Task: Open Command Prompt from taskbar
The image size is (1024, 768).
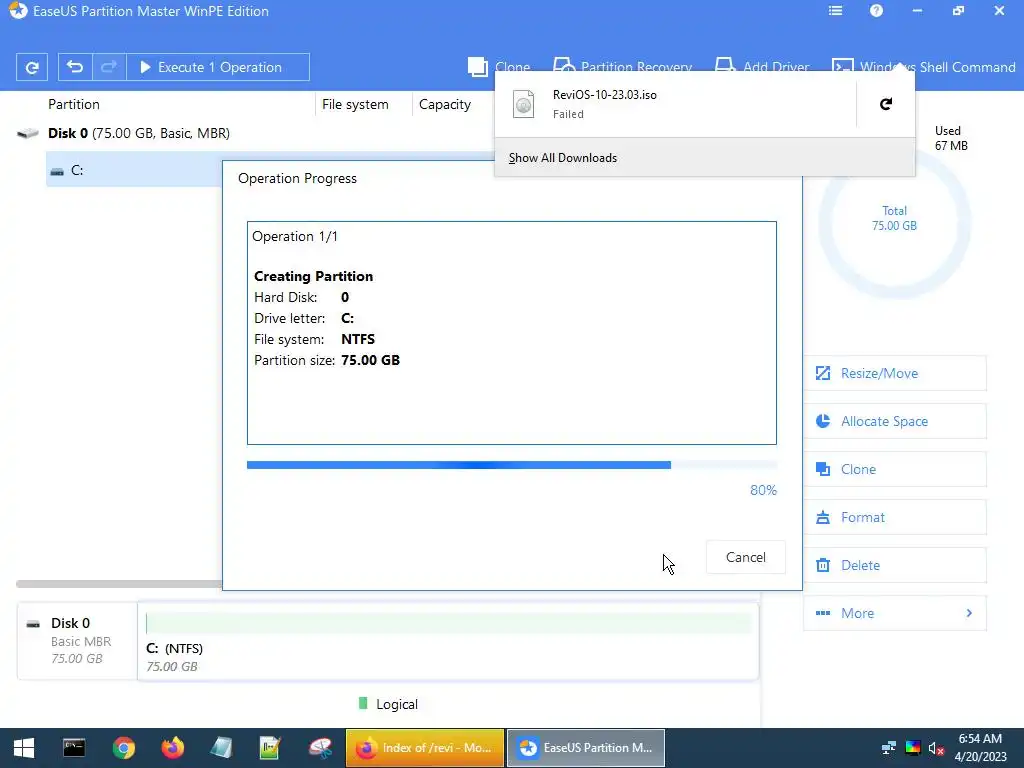Action: click(74, 748)
